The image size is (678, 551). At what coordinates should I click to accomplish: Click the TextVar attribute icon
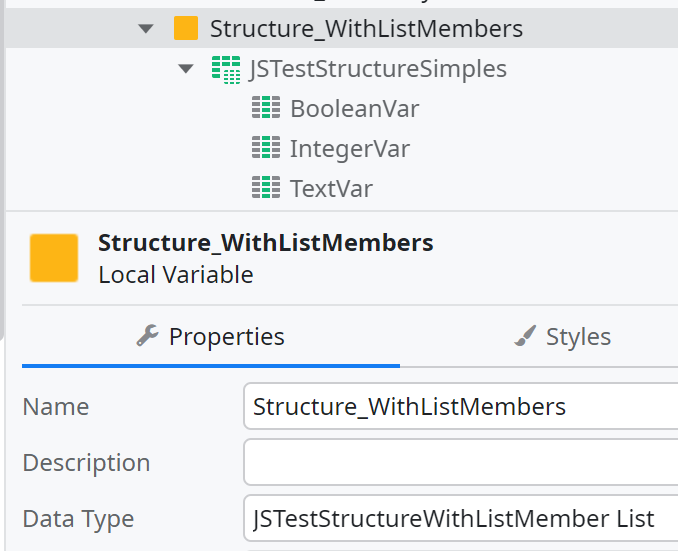265,188
